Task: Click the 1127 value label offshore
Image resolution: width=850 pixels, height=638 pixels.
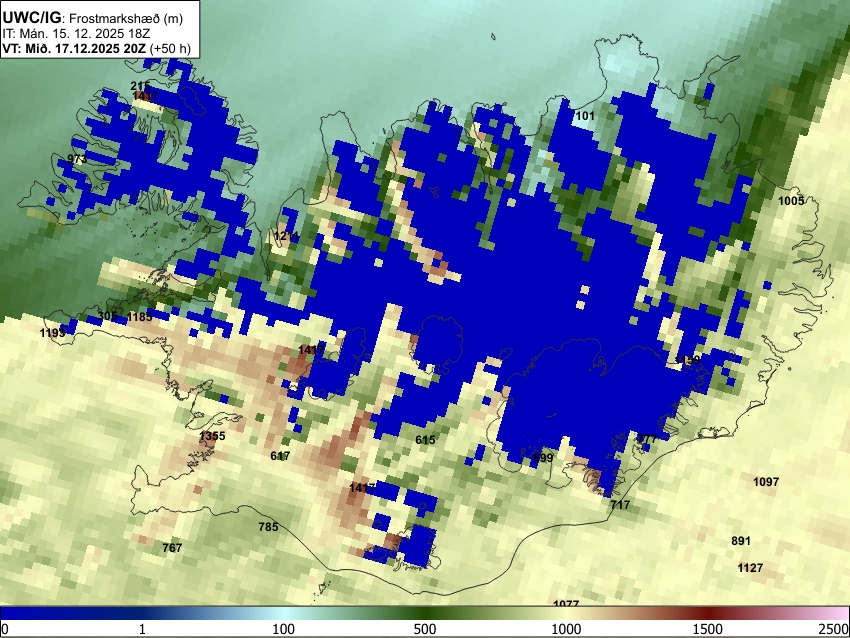Action: [x=750, y=568]
